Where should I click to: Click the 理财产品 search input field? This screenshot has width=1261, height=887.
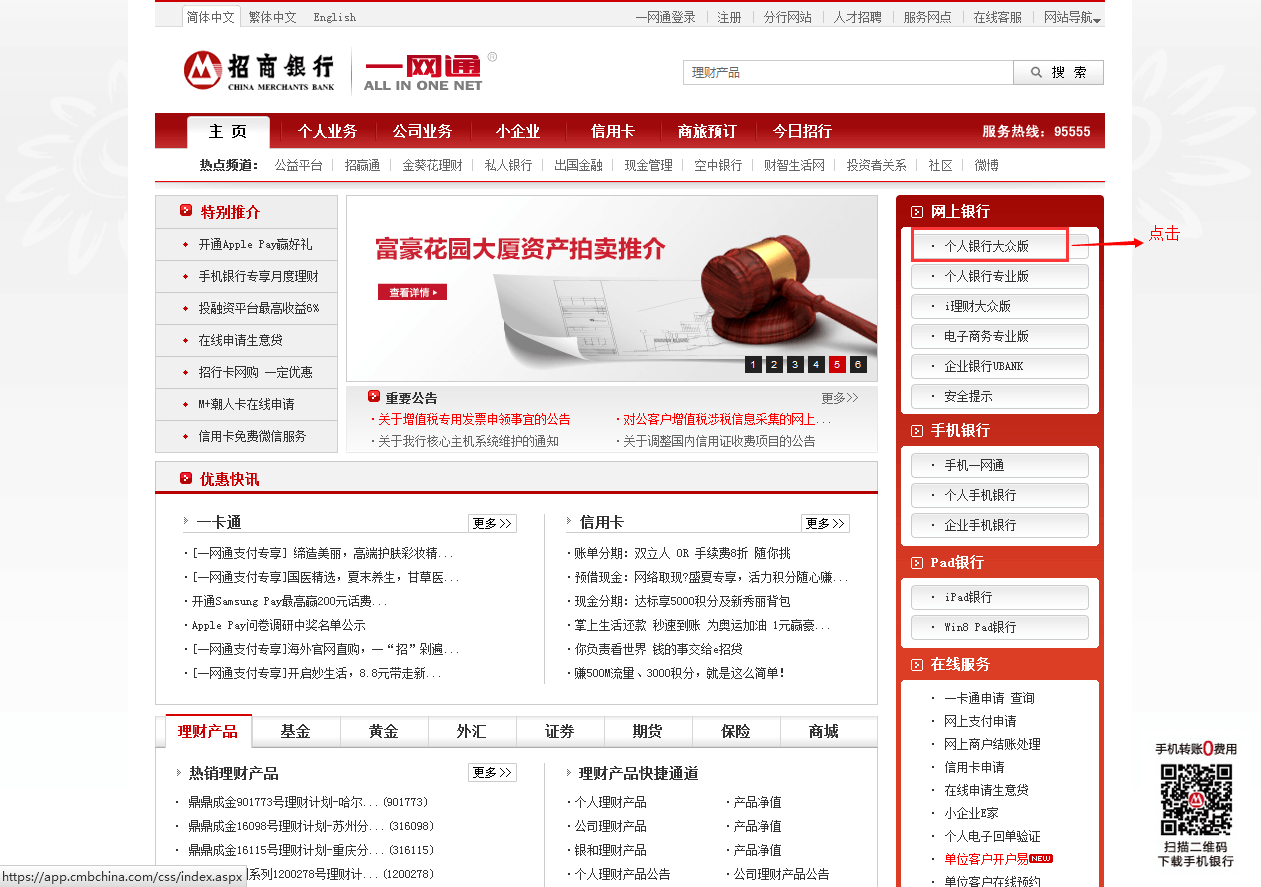[x=849, y=73]
